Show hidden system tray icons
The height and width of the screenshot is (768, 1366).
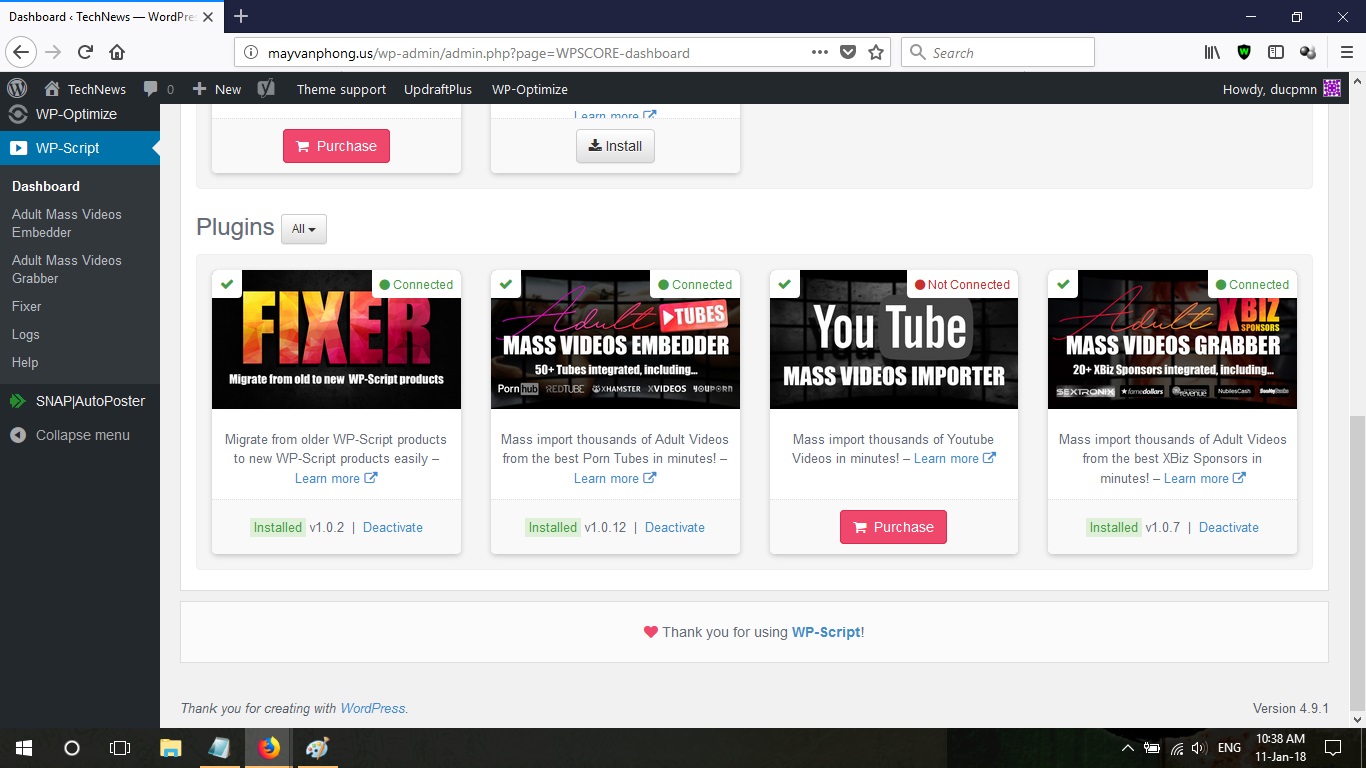pyautogui.click(x=1128, y=748)
